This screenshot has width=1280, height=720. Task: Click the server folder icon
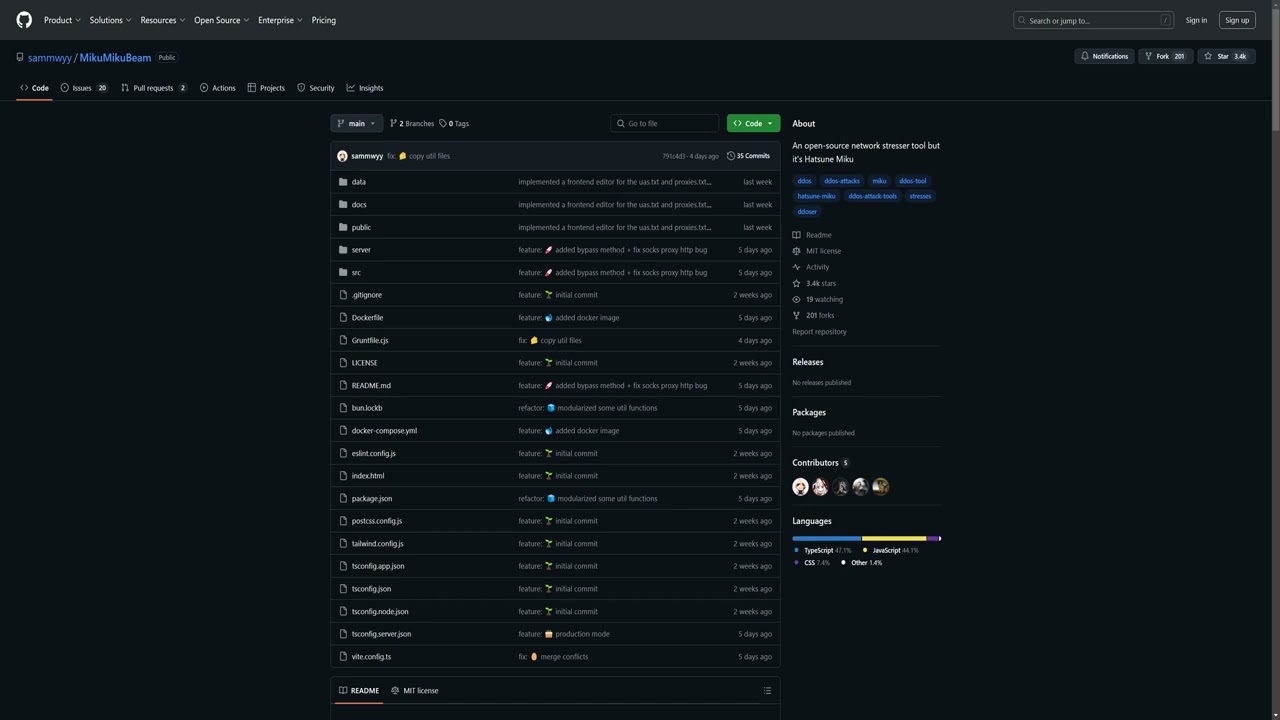(343, 250)
